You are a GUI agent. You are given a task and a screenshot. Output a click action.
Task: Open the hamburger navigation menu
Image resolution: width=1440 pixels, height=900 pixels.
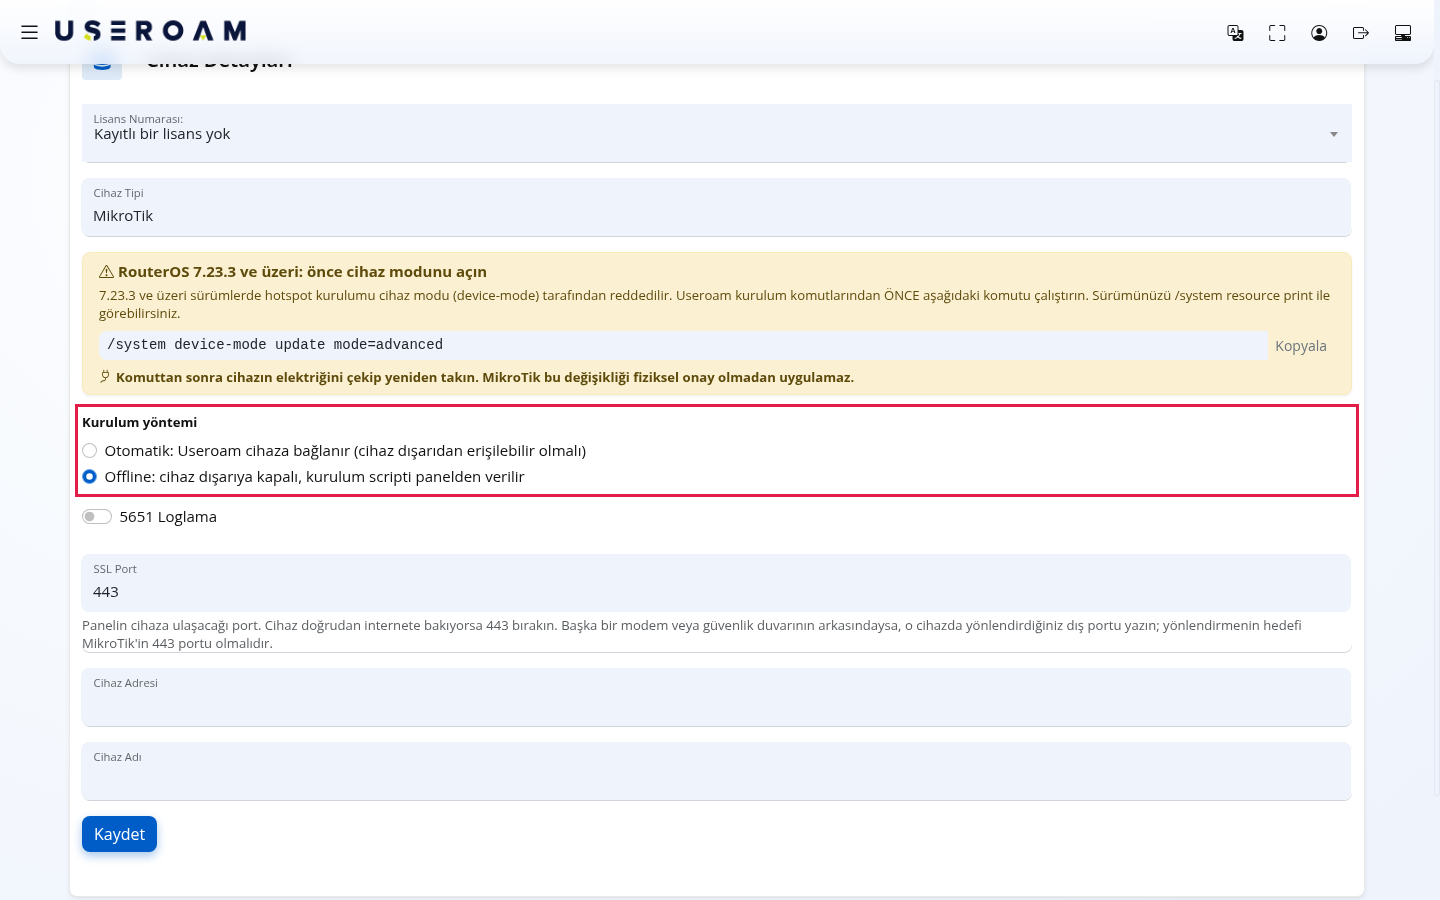tap(30, 32)
